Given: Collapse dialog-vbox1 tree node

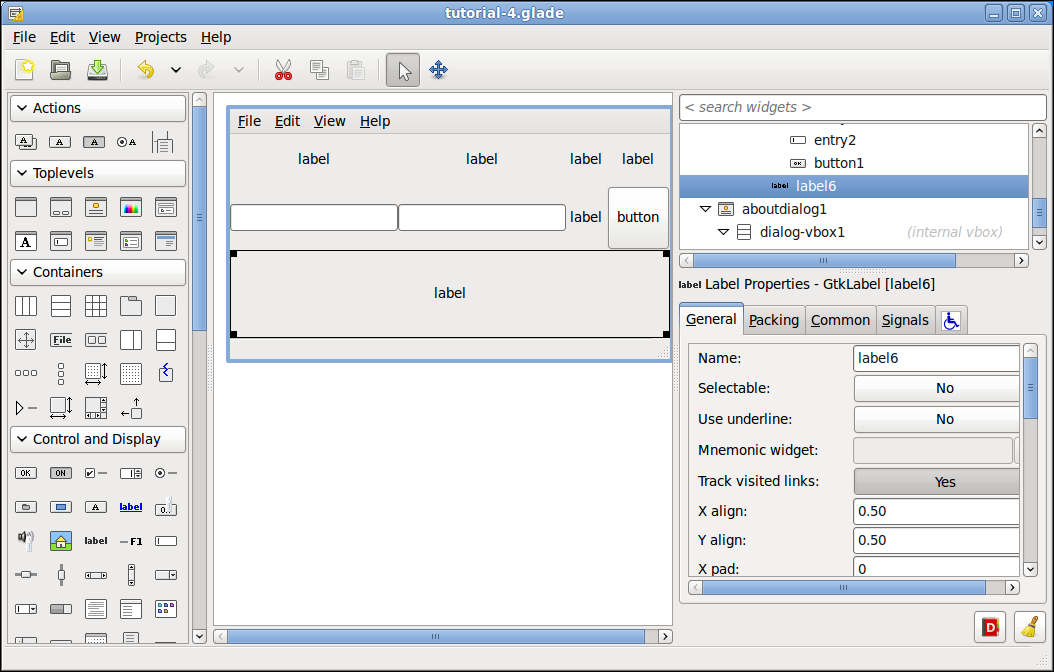Looking at the screenshot, I should [723, 232].
